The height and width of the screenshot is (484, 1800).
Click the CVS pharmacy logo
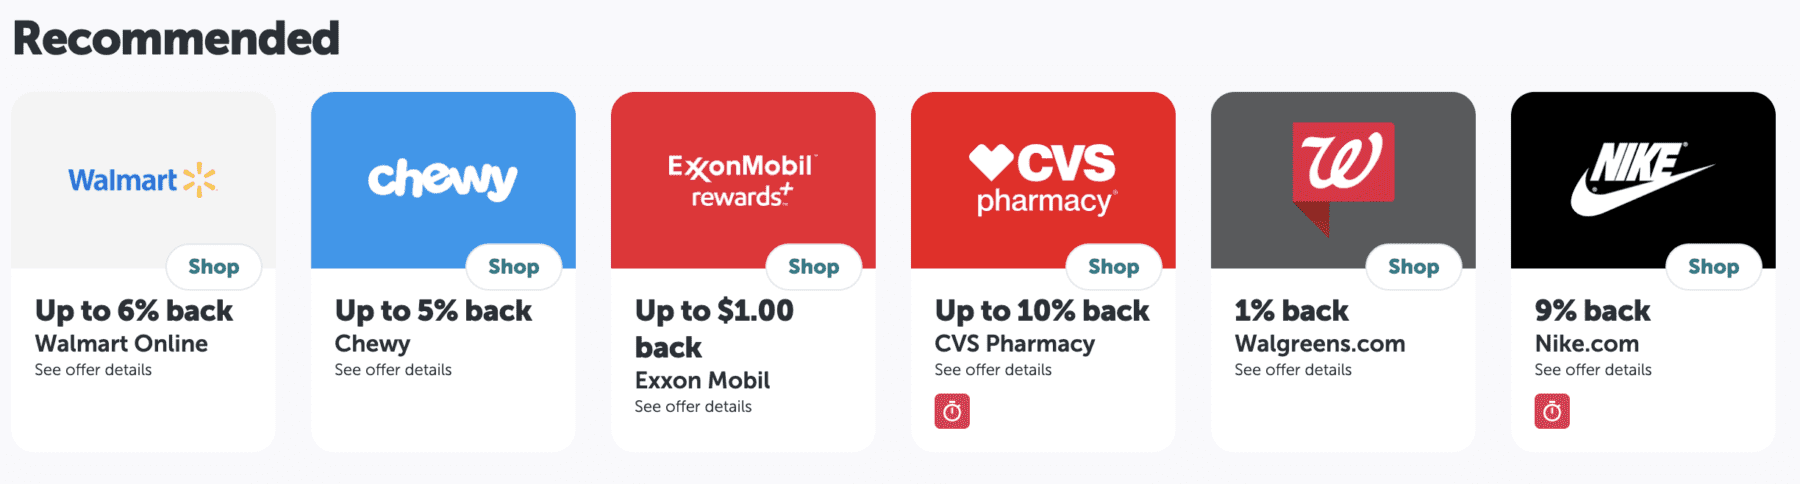pos(1042,180)
